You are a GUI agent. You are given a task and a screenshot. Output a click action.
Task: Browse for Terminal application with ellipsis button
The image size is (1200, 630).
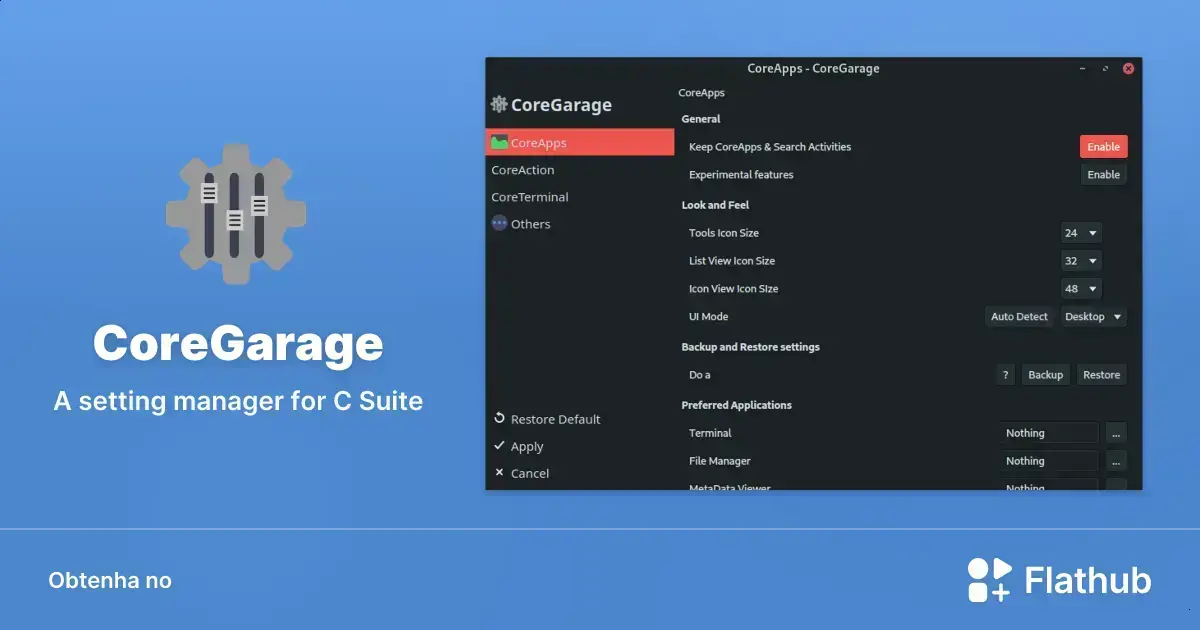pos(1116,433)
